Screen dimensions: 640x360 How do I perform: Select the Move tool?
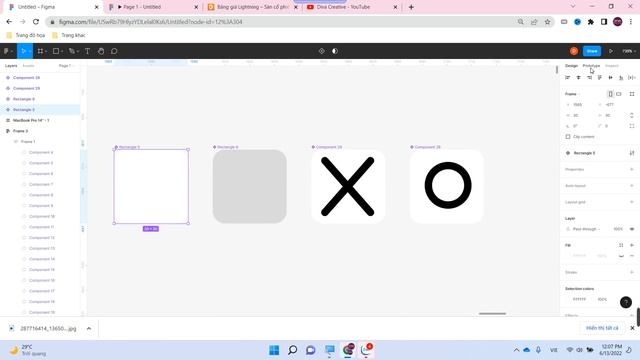click(x=24, y=51)
